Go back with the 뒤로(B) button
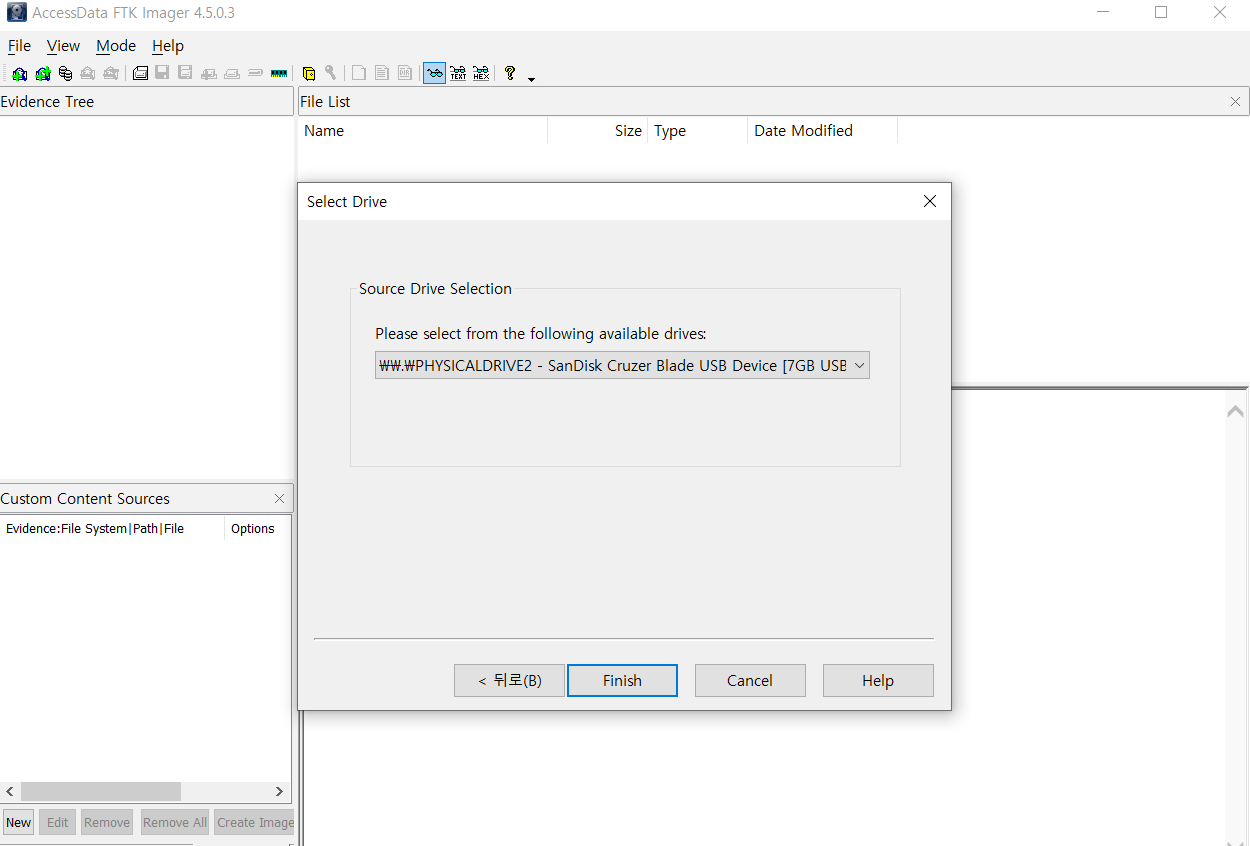The image size is (1250, 846). pyautogui.click(x=509, y=680)
